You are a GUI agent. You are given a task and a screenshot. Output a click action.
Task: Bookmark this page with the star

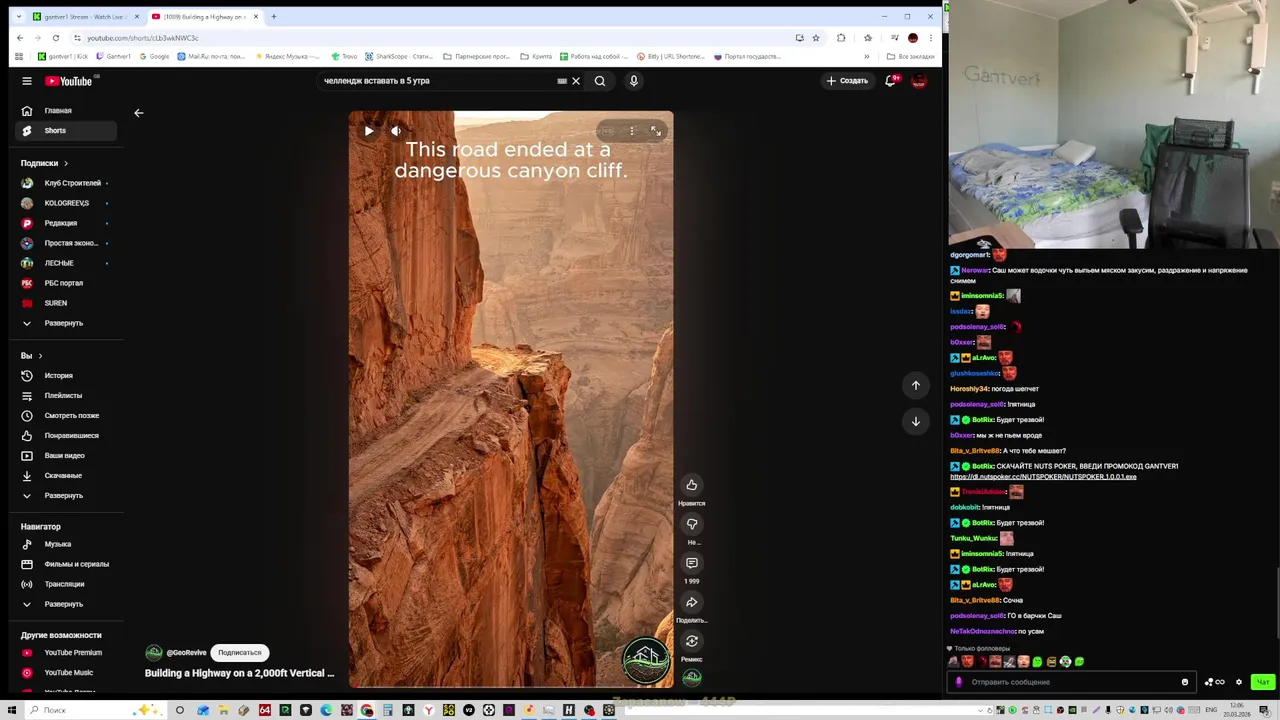point(816,38)
